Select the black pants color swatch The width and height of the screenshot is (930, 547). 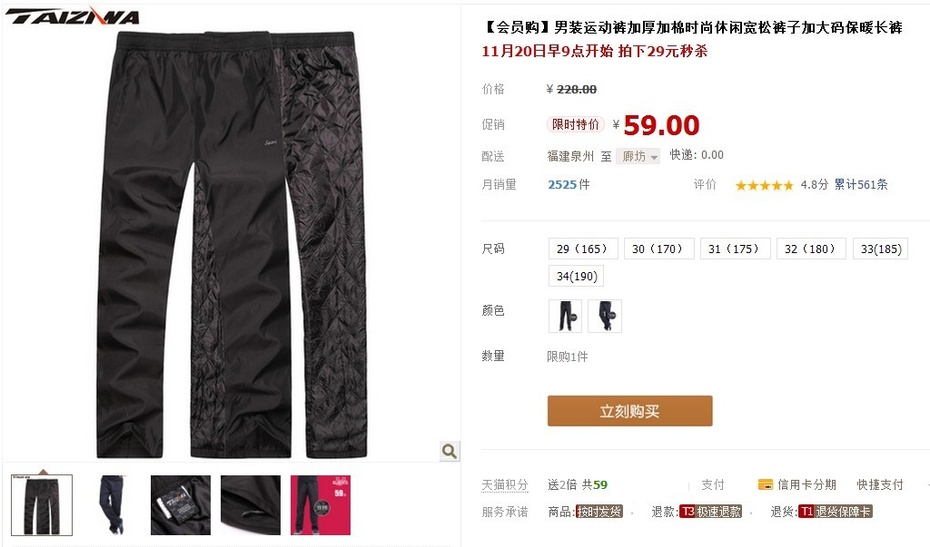565,316
